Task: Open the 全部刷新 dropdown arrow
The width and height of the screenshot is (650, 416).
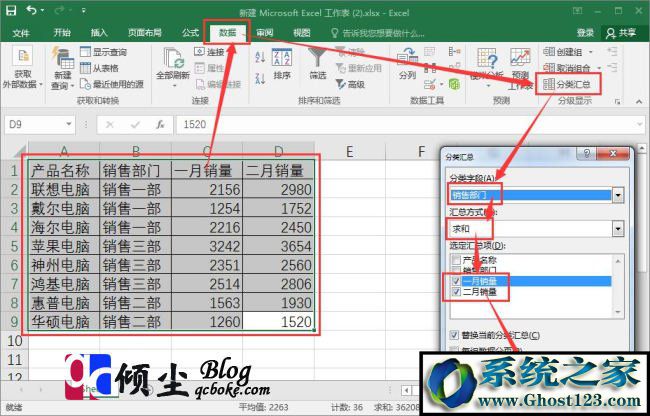Action: pos(174,86)
